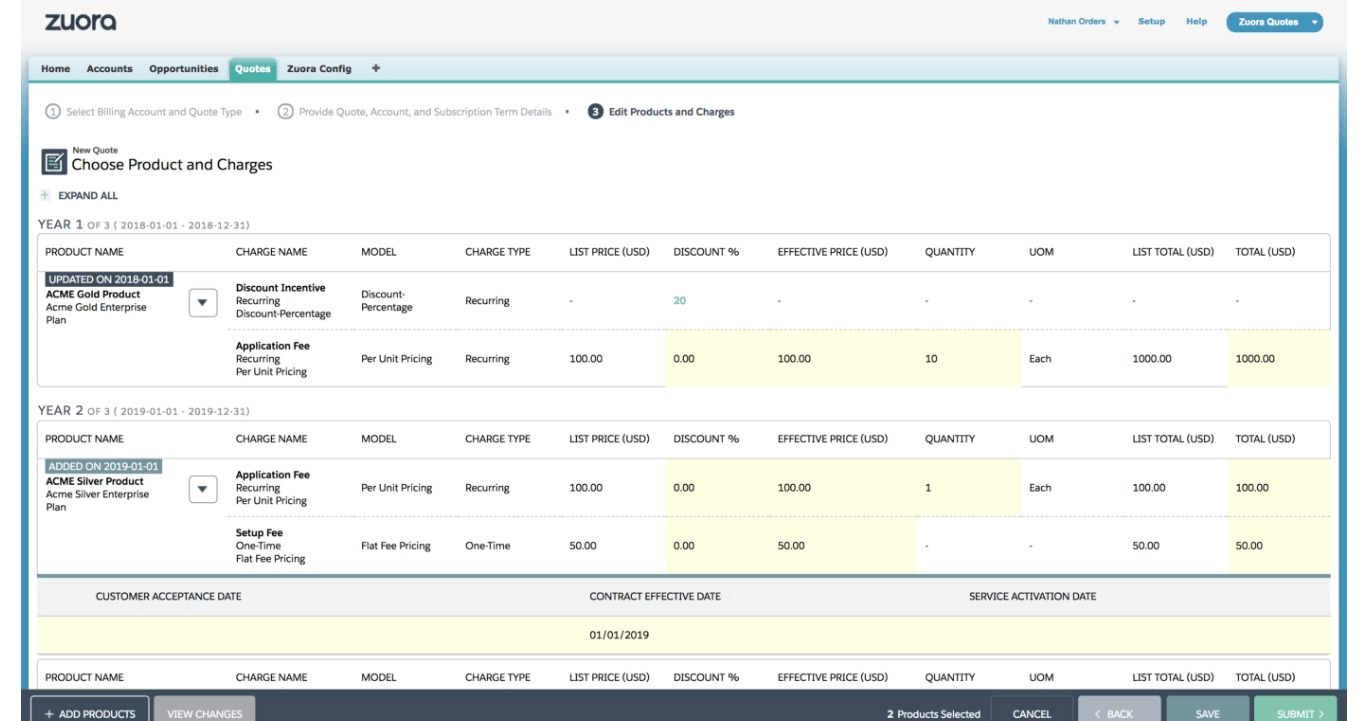Image resolution: width=1369 pixels, height=721 pixels.
Task: Click the Choose Product and Charges edit icon
Action: tap(52, 160)
